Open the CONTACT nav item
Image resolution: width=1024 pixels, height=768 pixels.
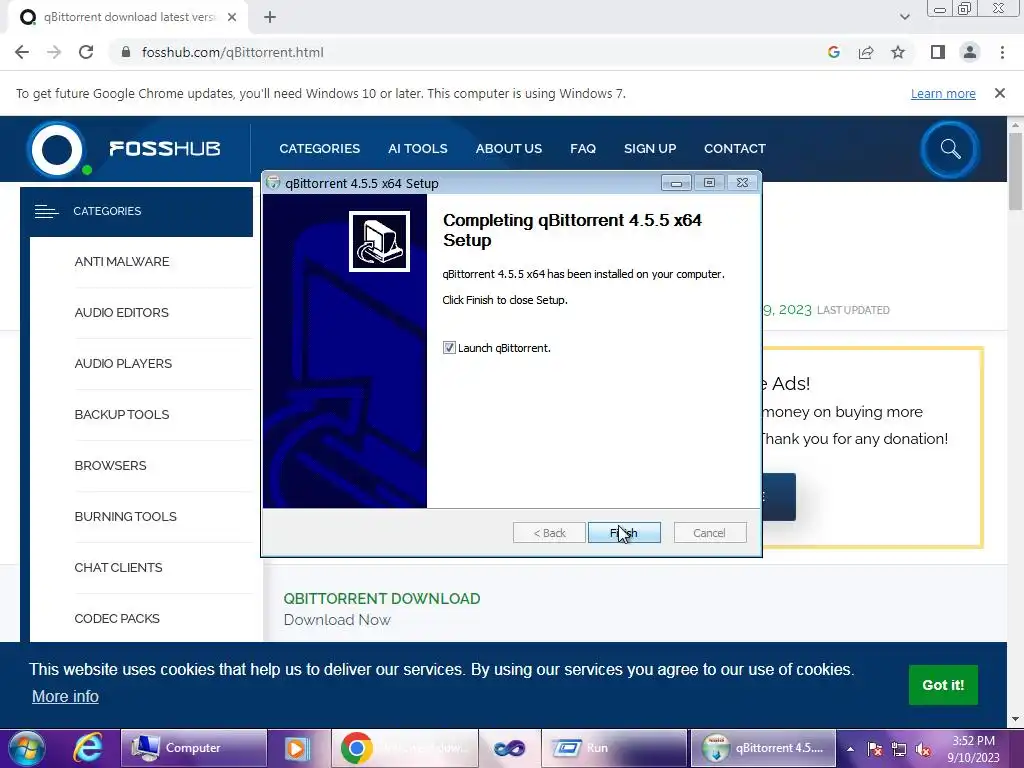tap(735, 148)
